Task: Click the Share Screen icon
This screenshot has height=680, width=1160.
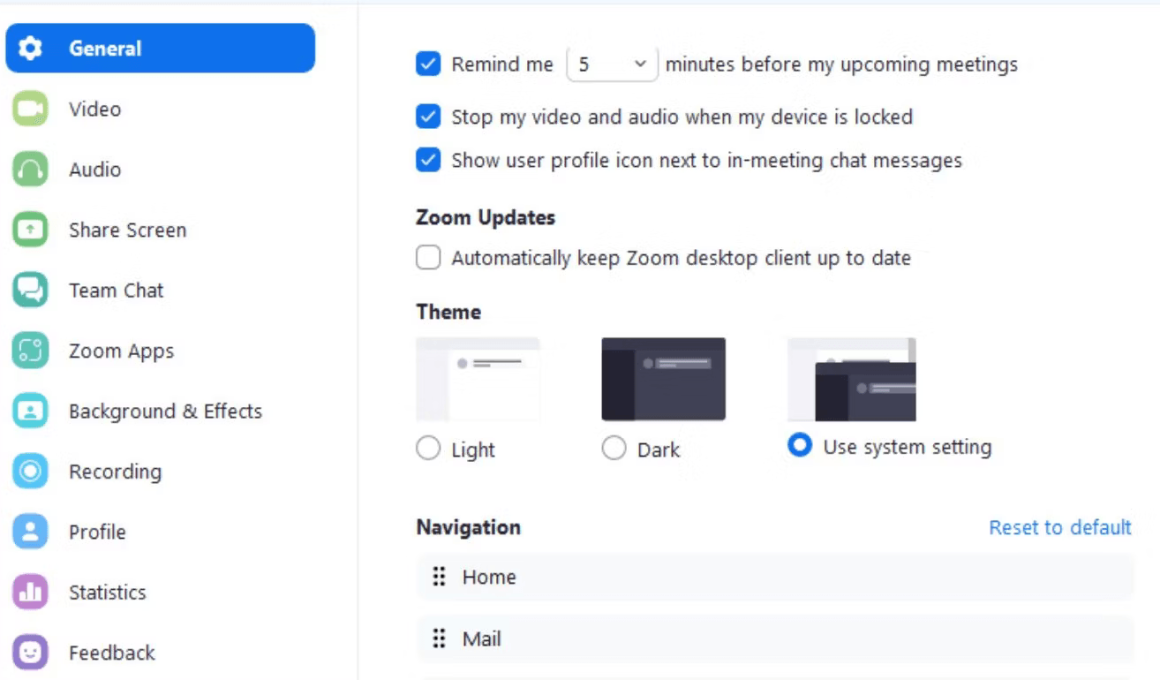Action: coord(30,229)
